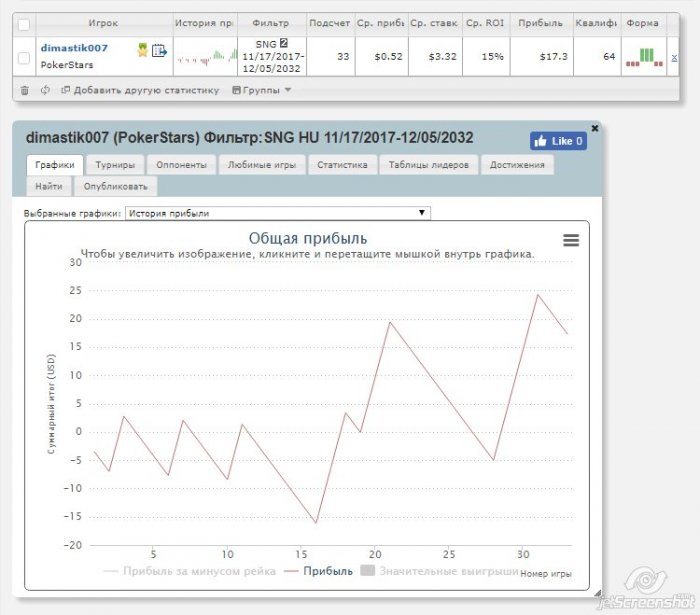700x615 pixels.
Task: Tick the header select-all checkbox
Action: tap(24, 25)
